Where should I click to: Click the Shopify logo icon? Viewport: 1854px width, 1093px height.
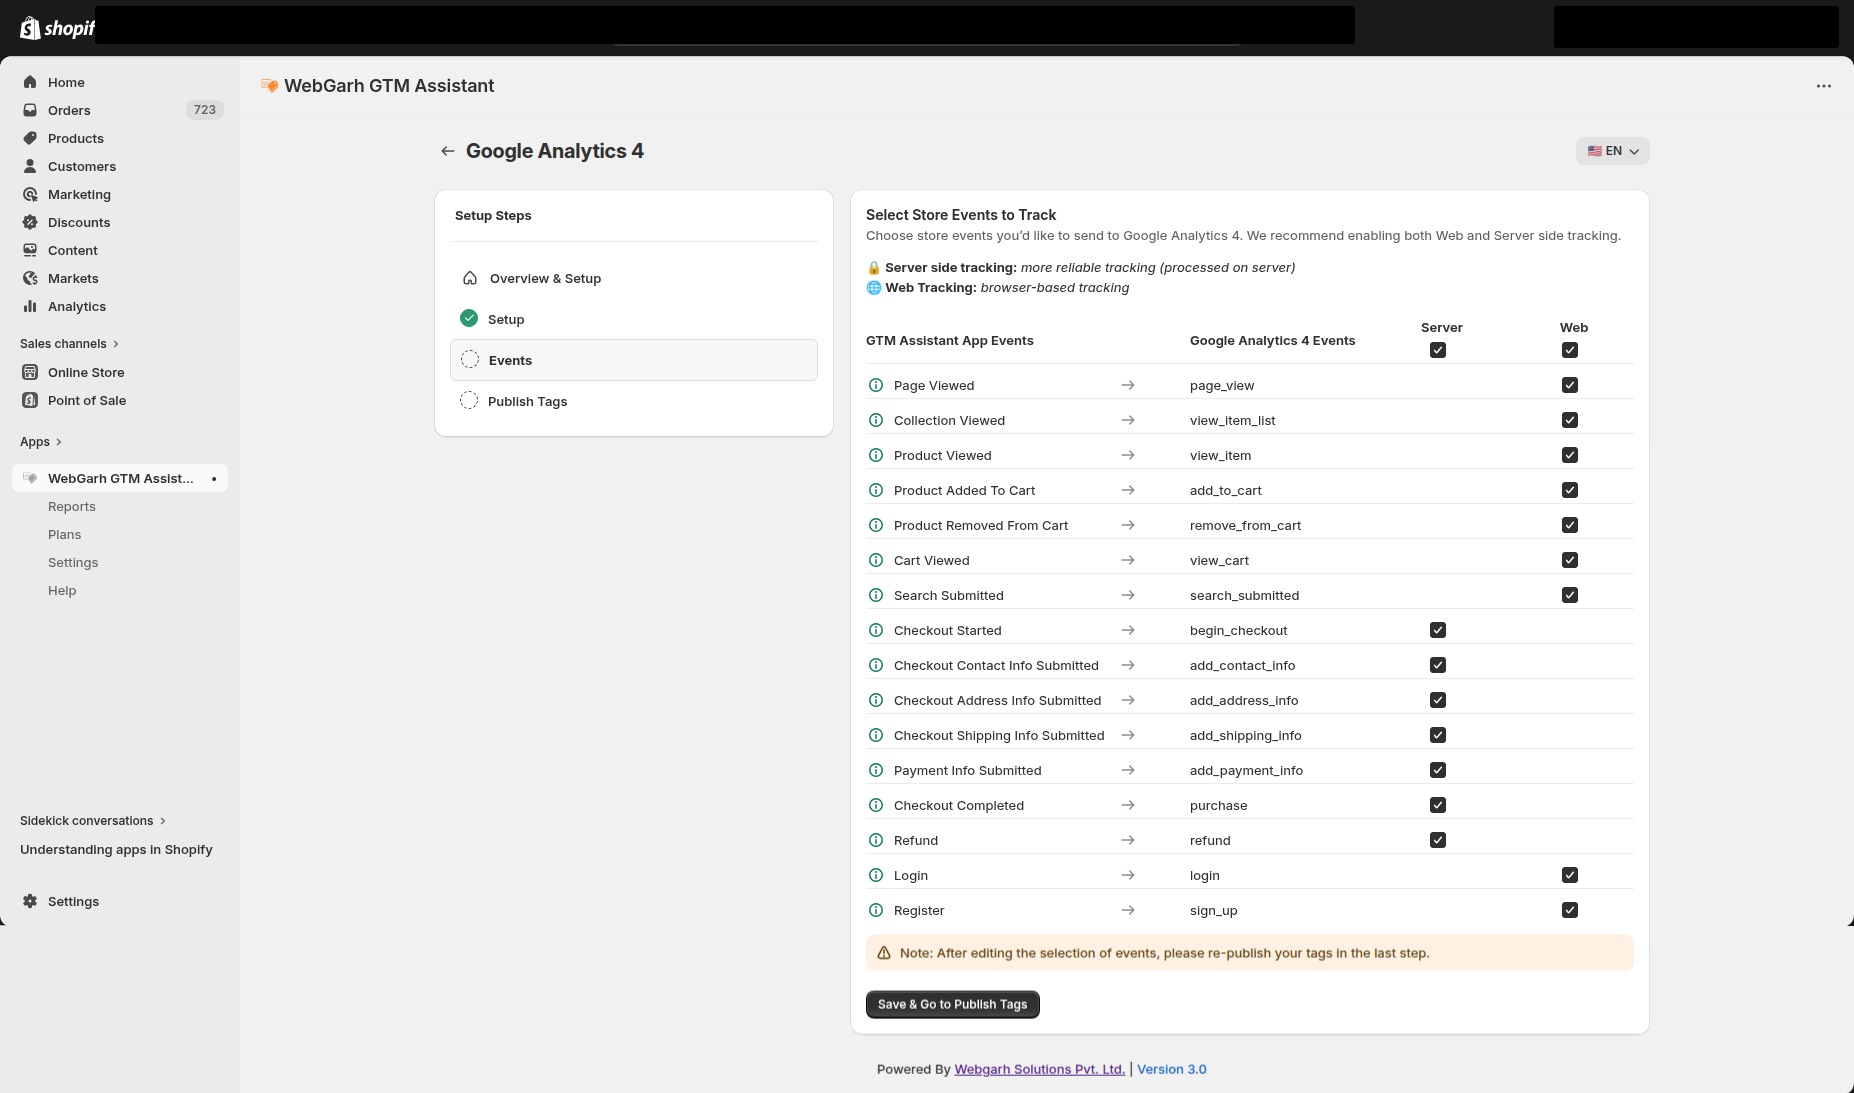(30, 28)
